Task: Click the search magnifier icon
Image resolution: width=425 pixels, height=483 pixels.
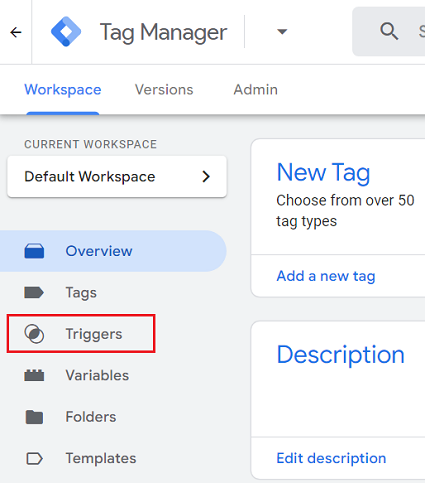Action: click(x=389, y=31)
